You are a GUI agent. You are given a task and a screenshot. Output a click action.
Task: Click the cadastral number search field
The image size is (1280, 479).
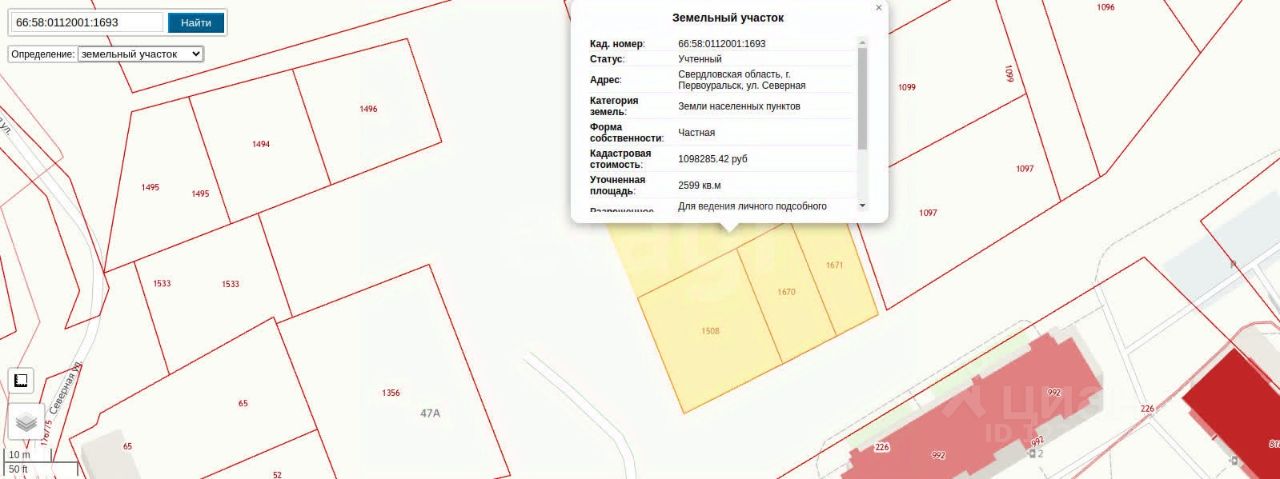click(x=88, y=22)
